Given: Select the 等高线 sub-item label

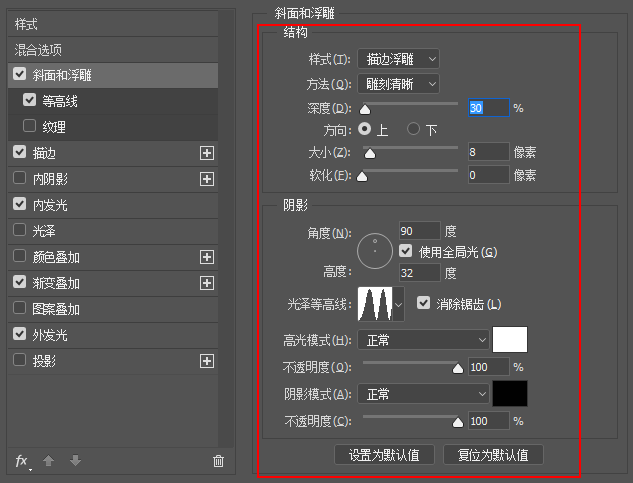Looking at the screenshot, I should (x=60, y=101).
